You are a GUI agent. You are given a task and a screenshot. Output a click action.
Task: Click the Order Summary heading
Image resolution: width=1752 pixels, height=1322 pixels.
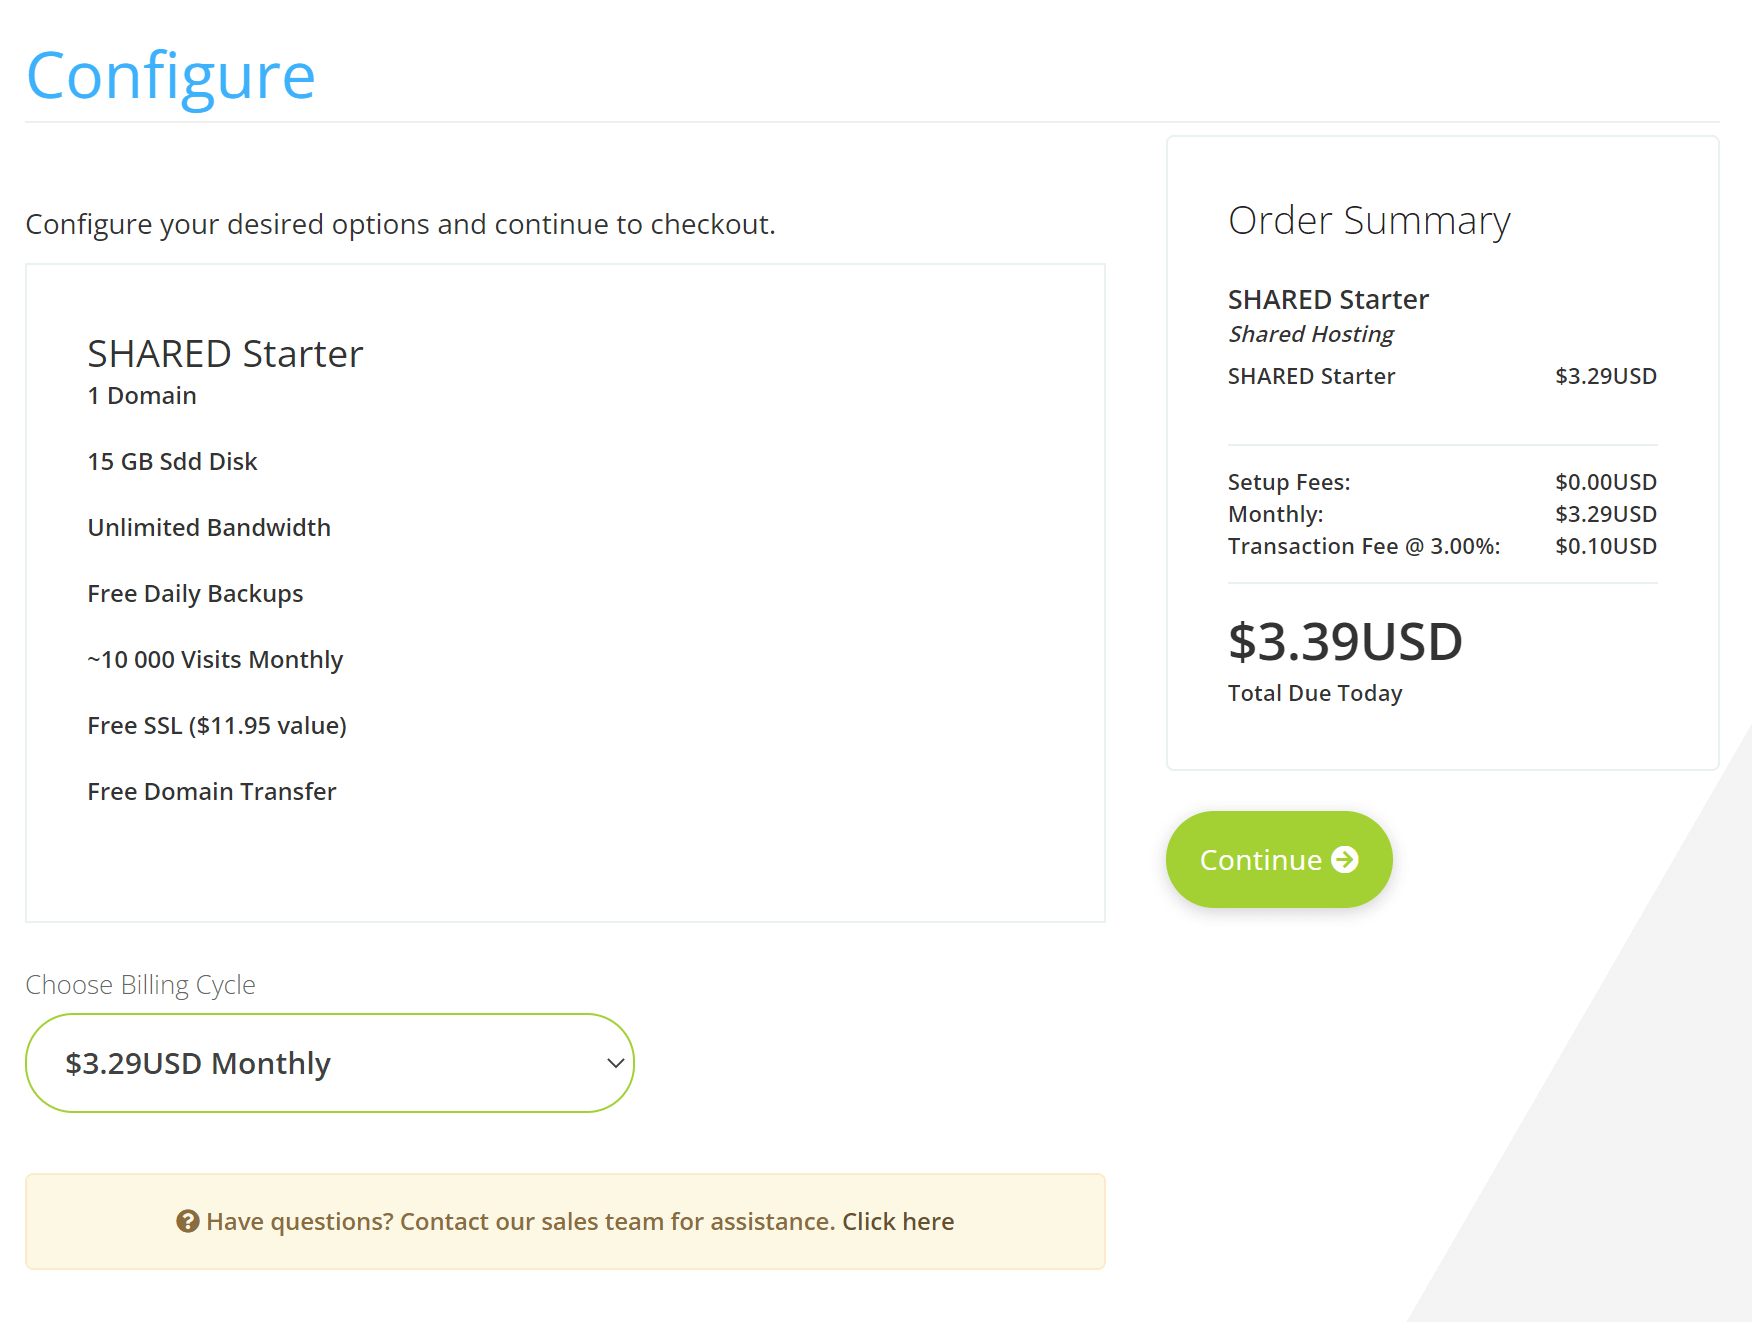[1368, 220]
